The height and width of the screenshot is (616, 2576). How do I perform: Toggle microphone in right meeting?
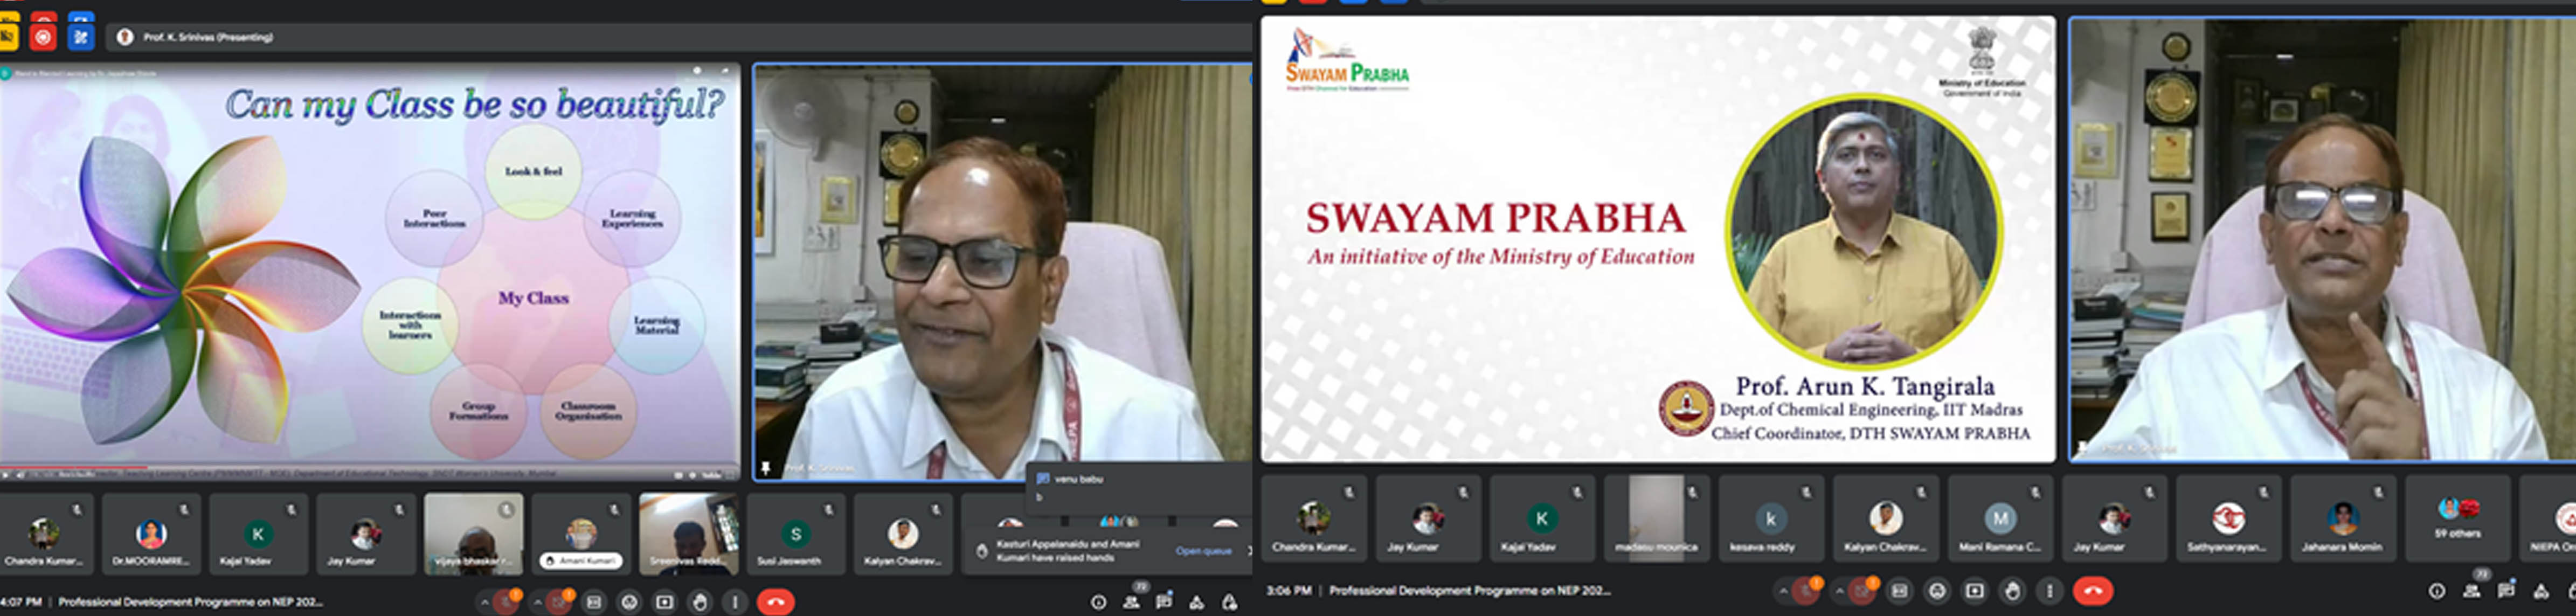[1806, 591]
